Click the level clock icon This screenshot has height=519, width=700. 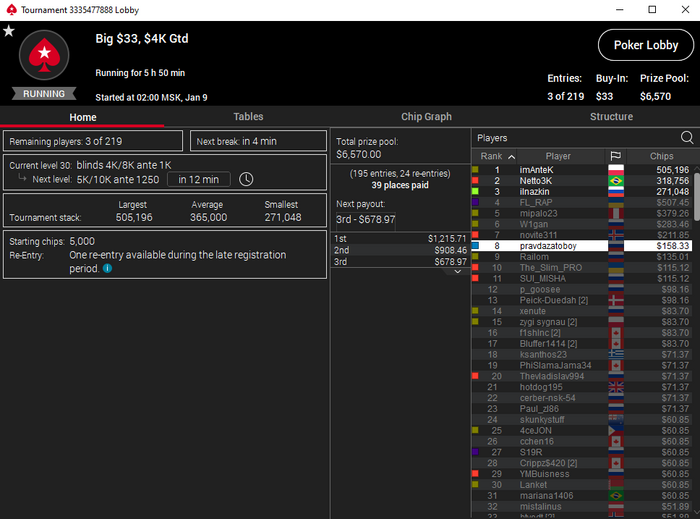246,179
